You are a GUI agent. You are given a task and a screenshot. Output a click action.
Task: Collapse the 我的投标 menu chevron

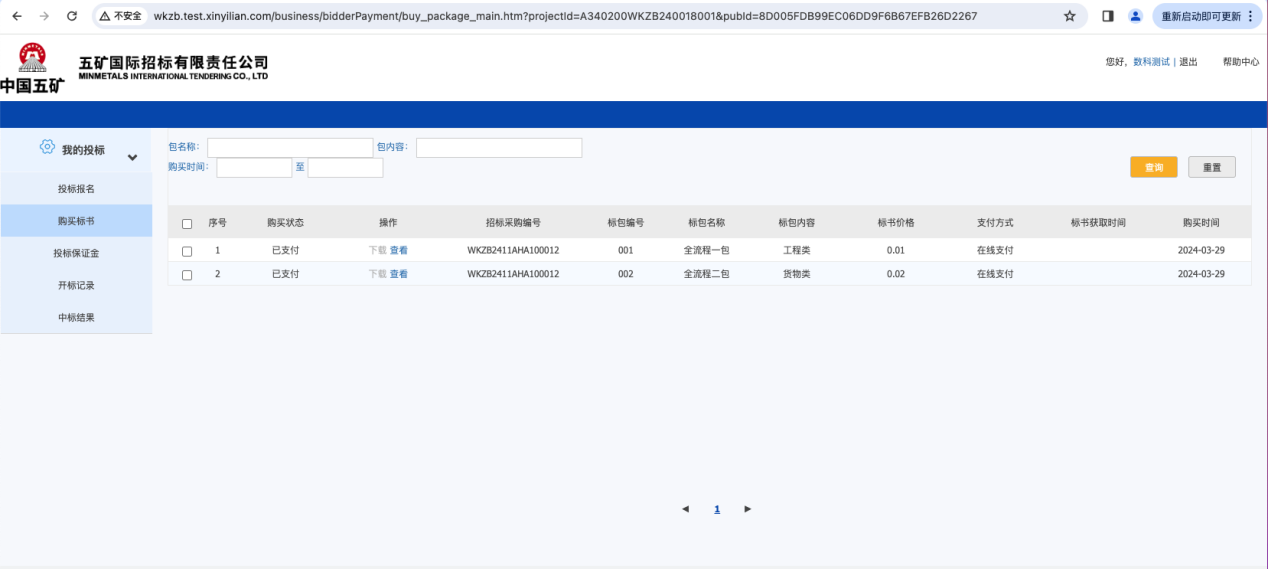[132, 158]
